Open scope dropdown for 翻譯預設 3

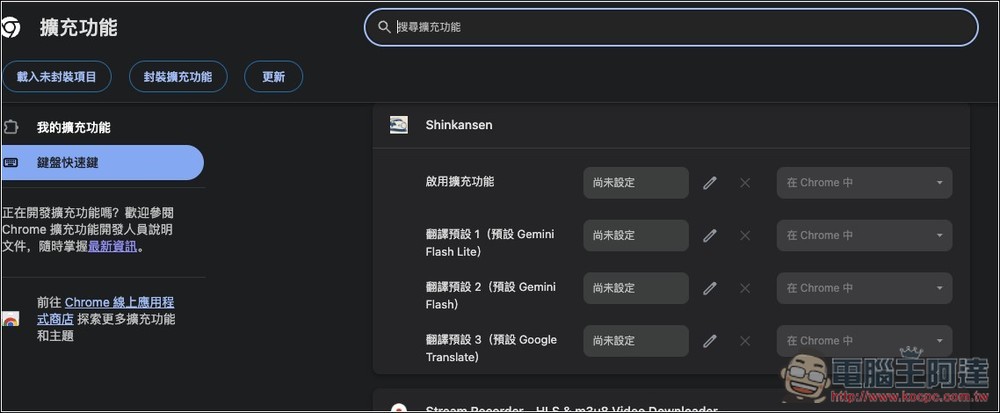864,341
